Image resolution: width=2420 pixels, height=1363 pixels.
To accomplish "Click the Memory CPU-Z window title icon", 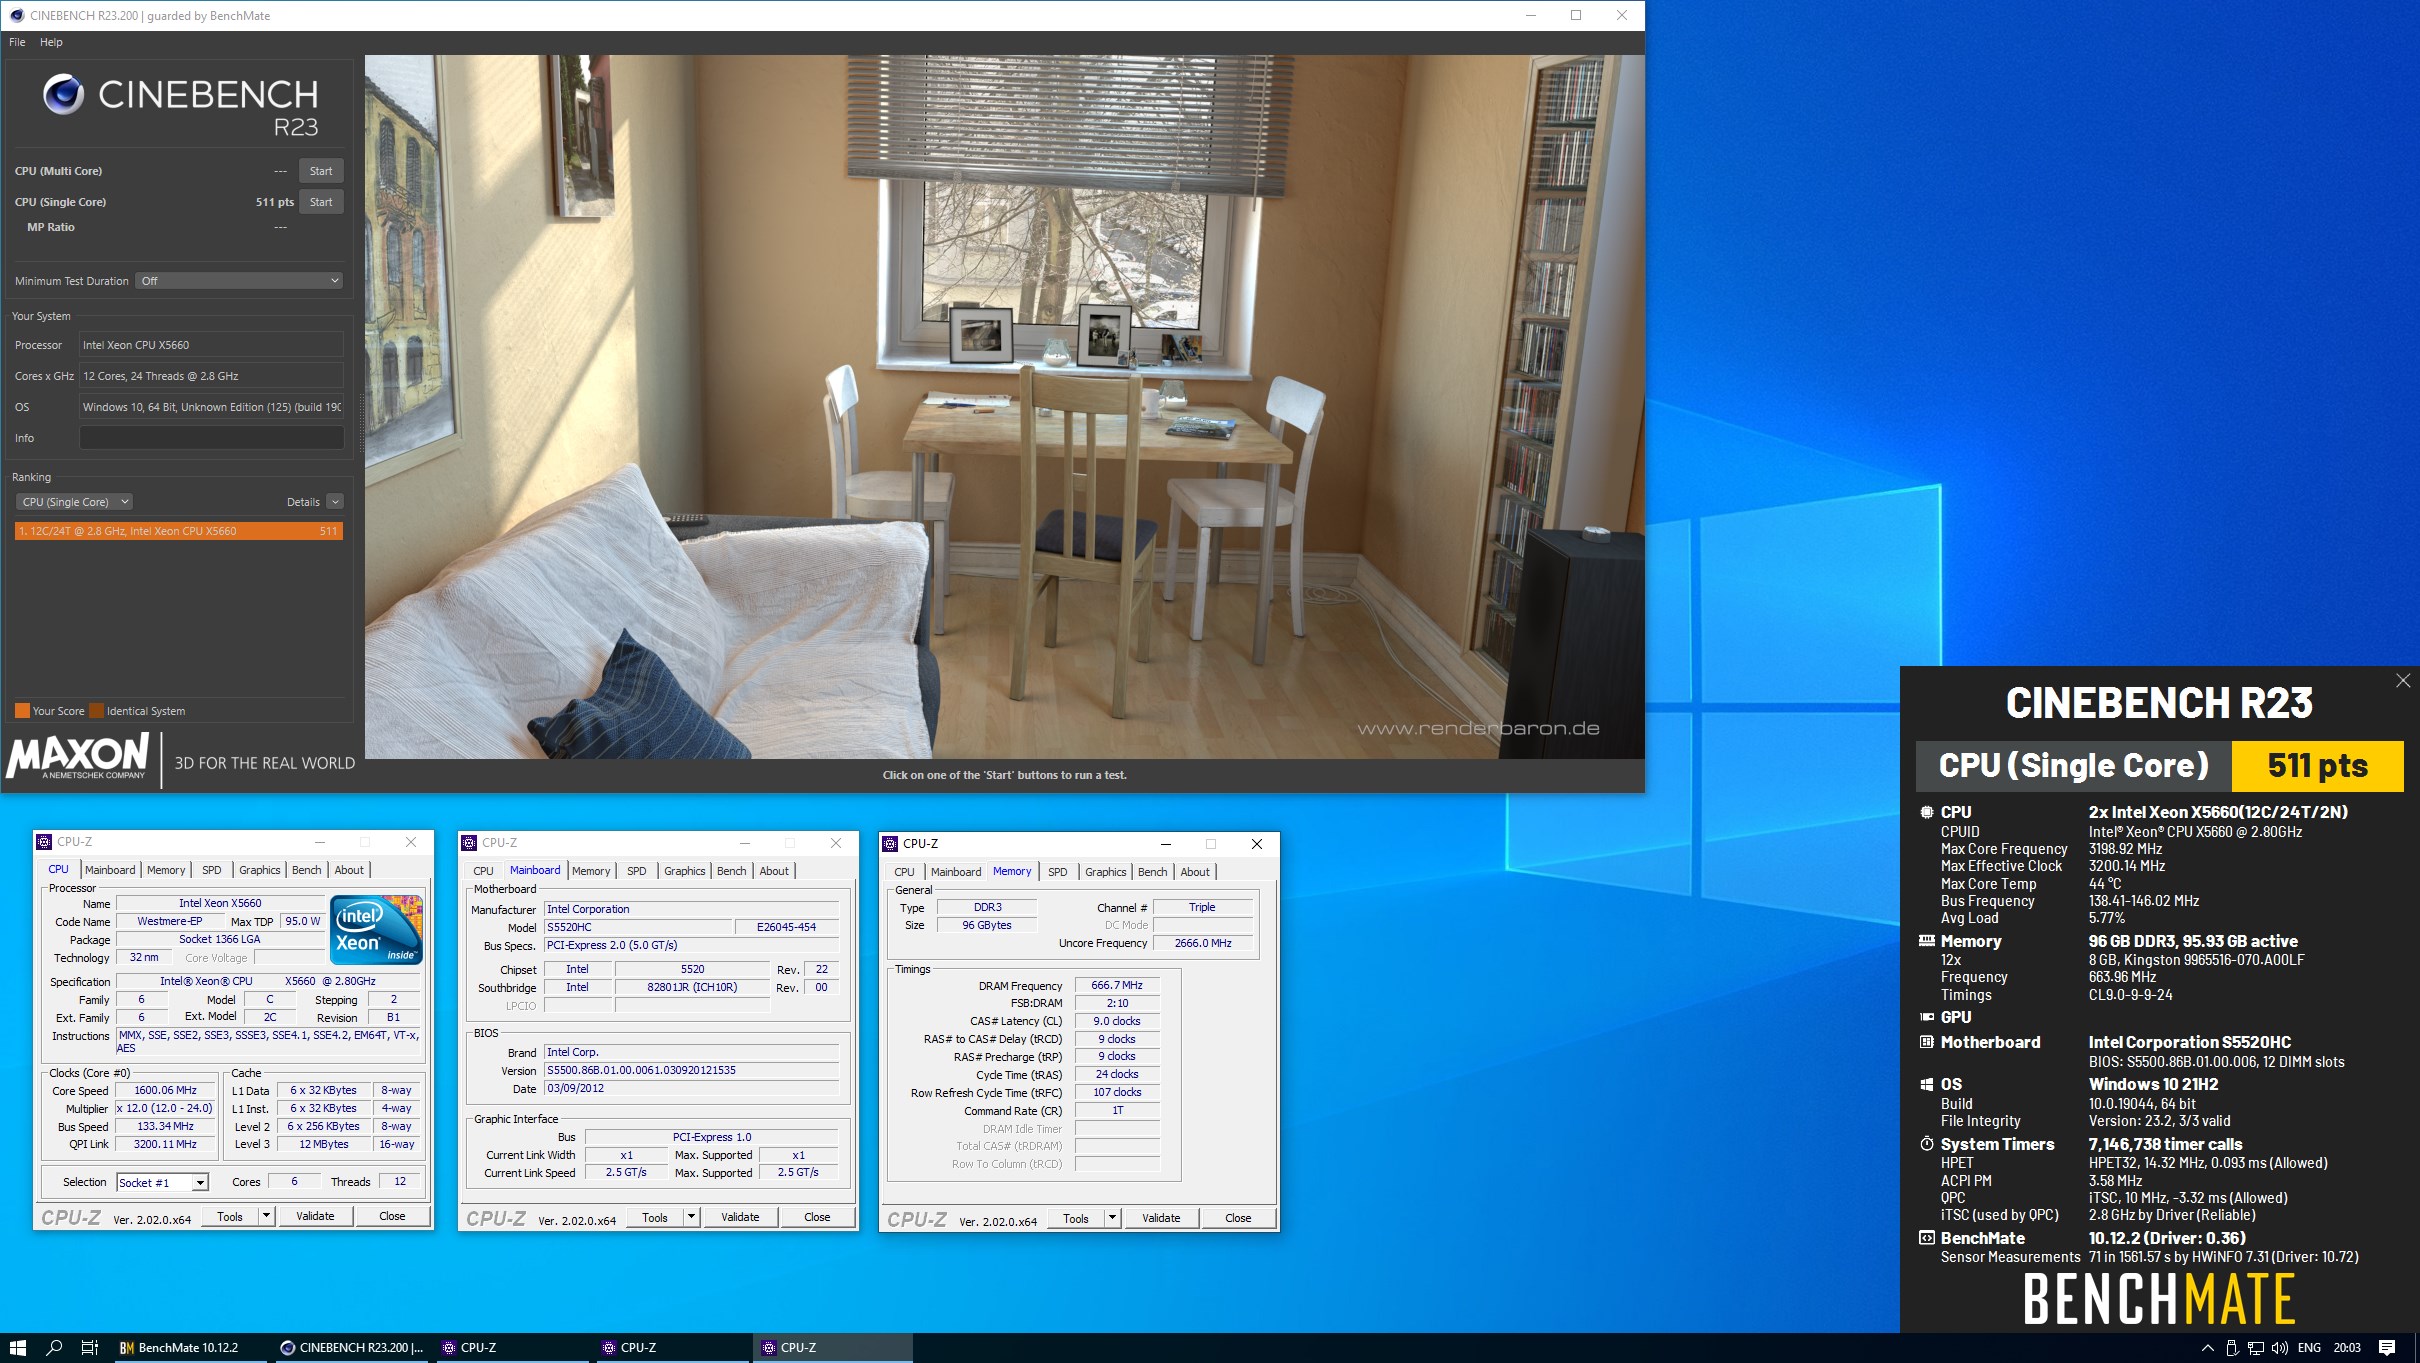I will click(x=890, y=844).
